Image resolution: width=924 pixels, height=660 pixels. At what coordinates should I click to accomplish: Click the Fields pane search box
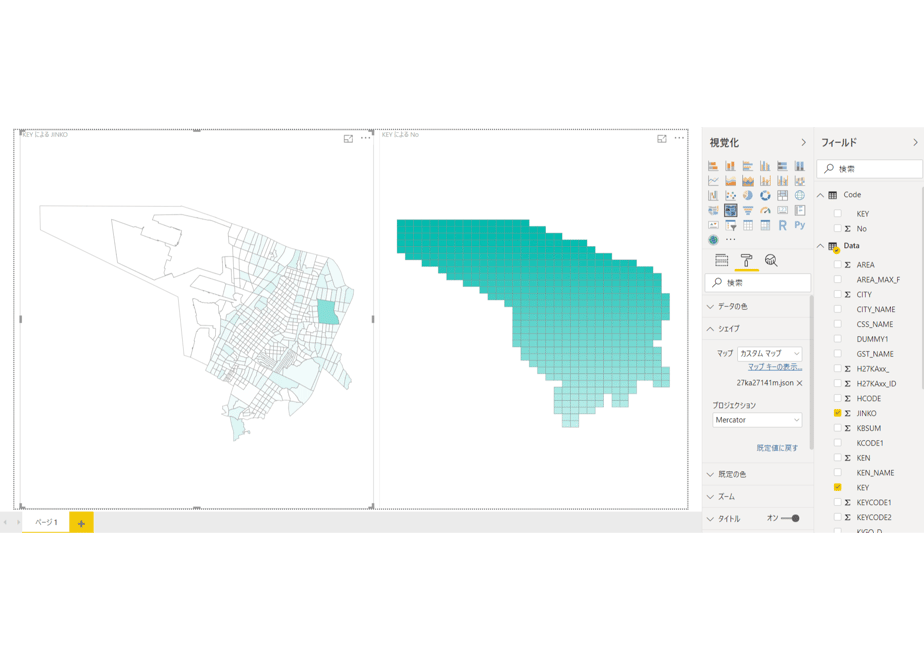pos(870,169)
